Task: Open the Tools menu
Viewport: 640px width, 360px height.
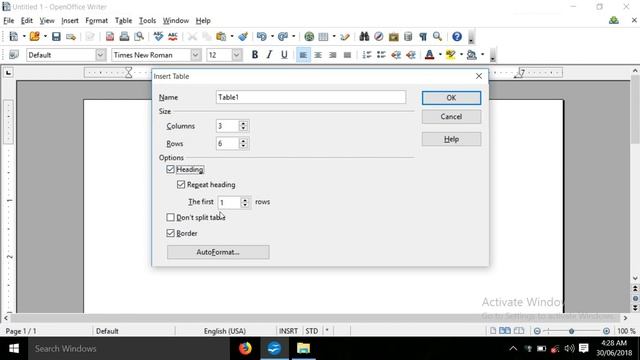Action: click(x=147, y=20)
